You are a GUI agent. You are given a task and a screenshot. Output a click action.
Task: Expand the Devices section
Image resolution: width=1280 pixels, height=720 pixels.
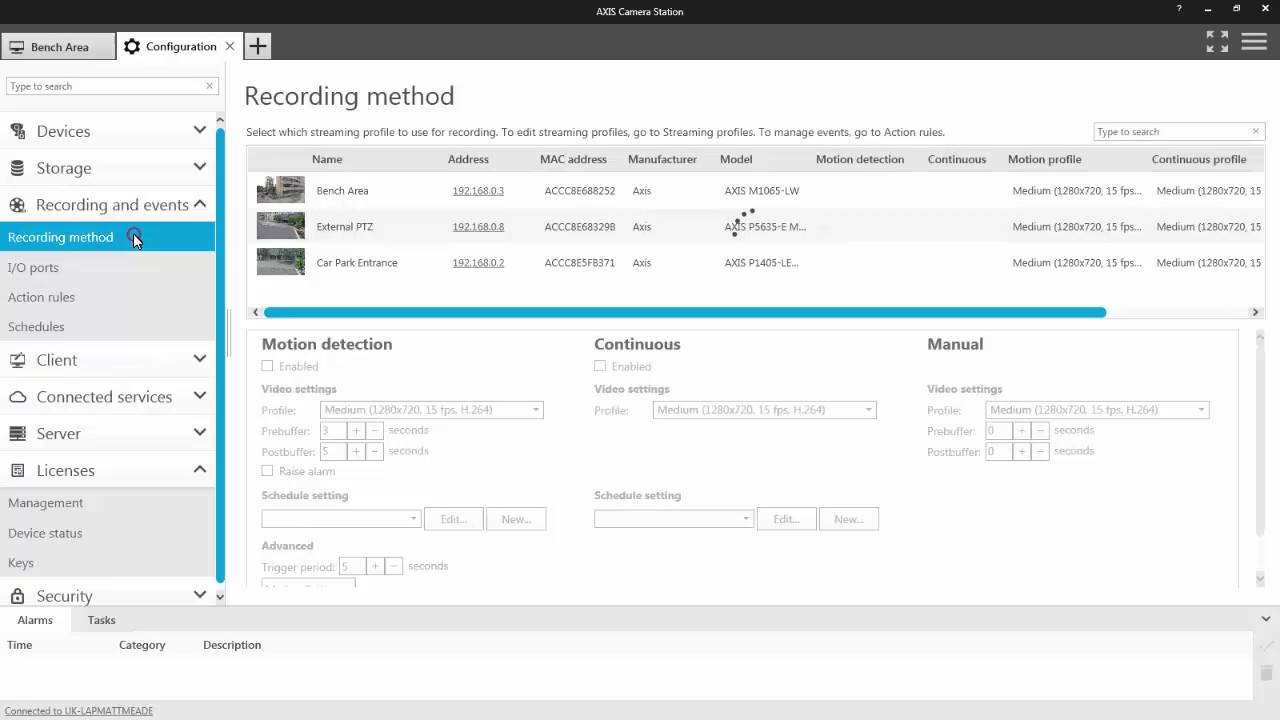(199, 131)
